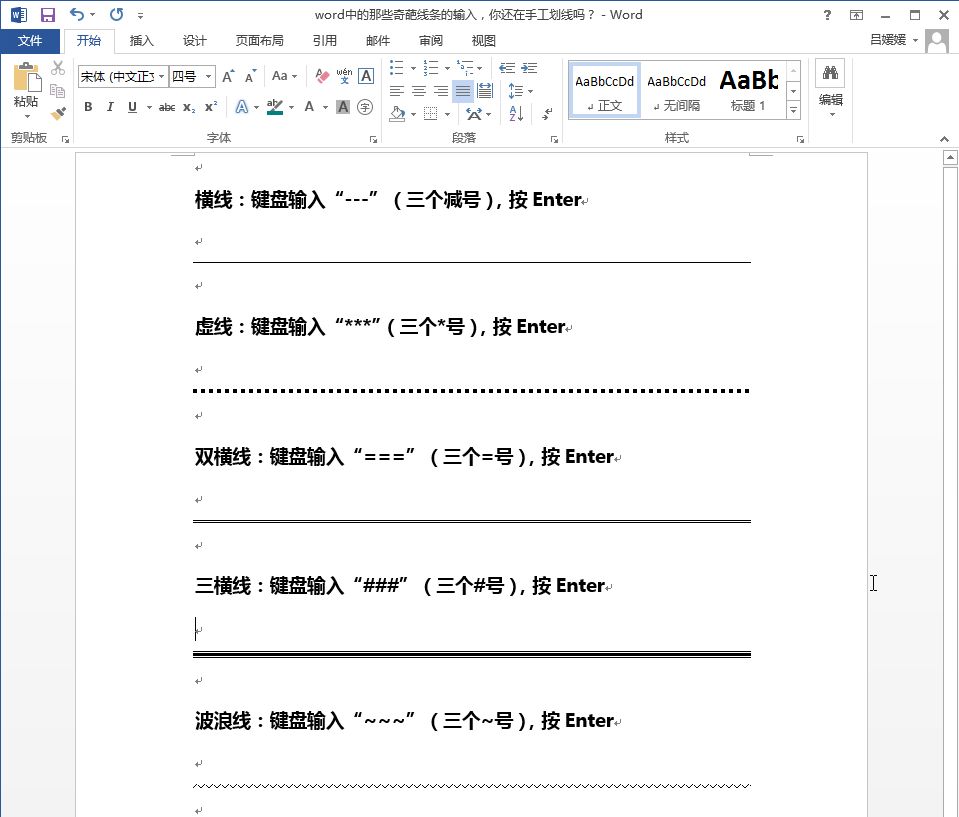Apply the 正文 style
The width and height of the screenshot is (959, 817).
click(x=604, y=90)
